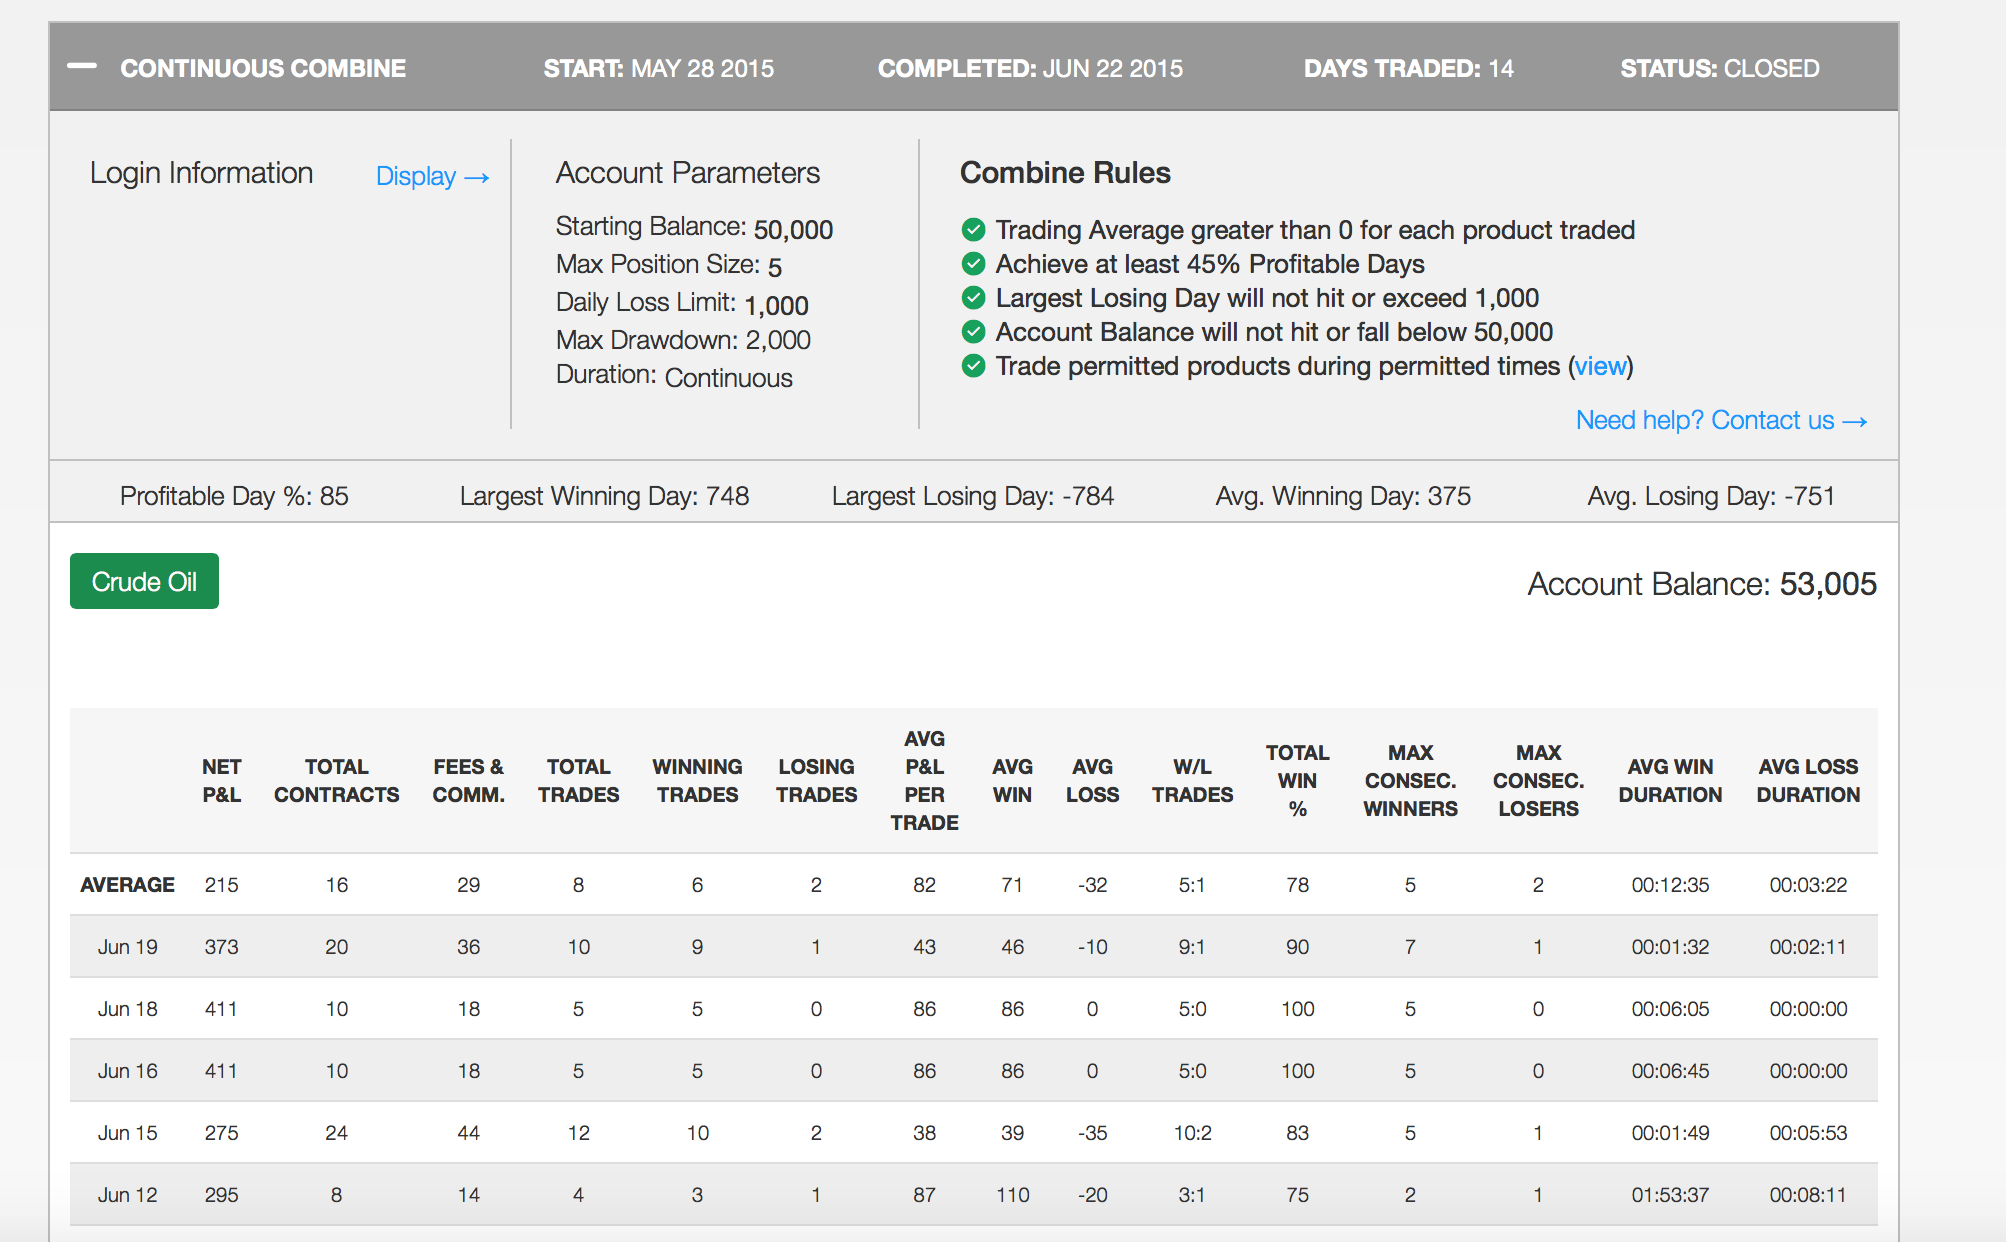
Task: Click the AVG WIN DURATION column header
Action: pos(1670,780)
